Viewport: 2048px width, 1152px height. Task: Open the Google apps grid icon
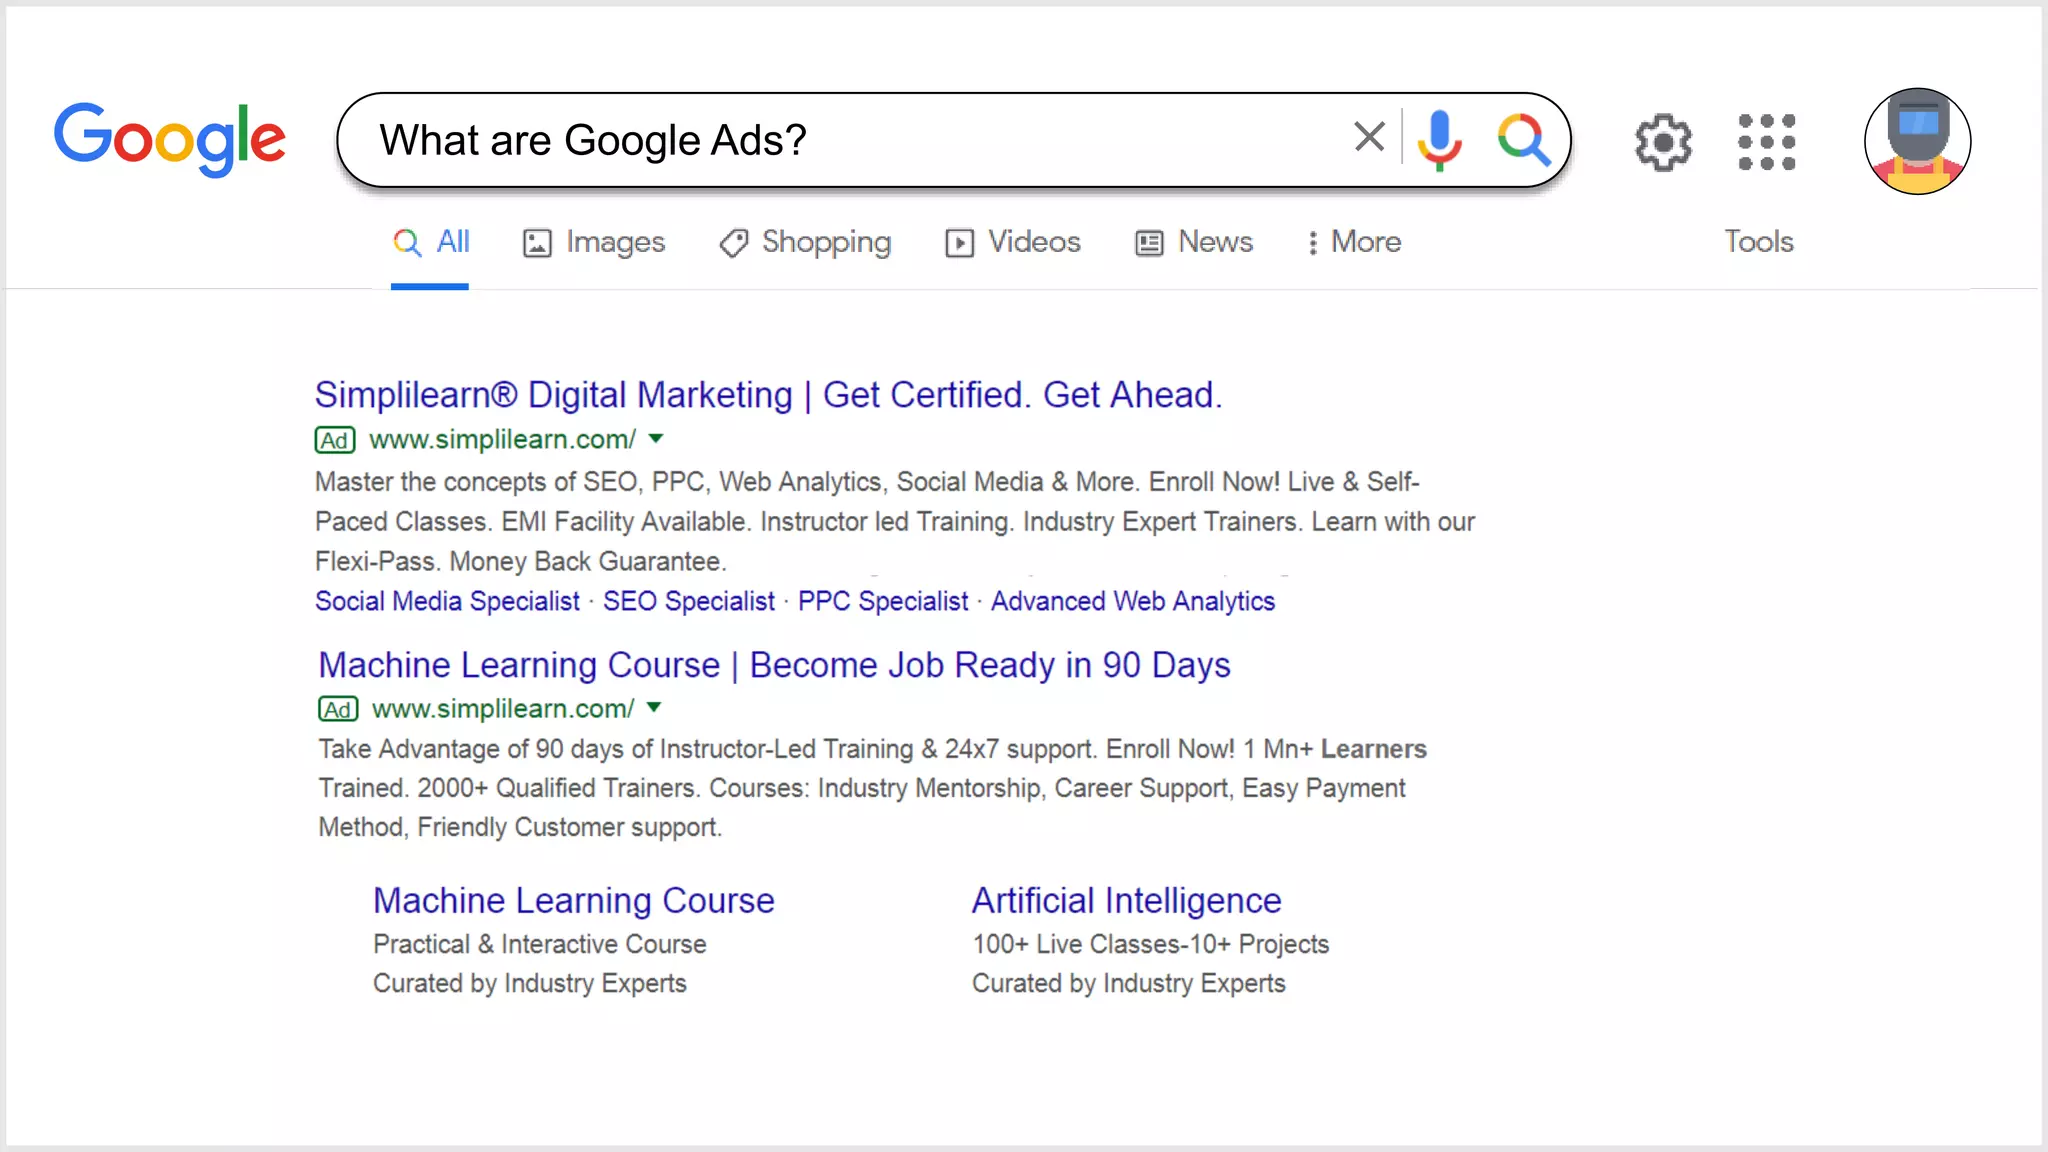coord(1766,142)
